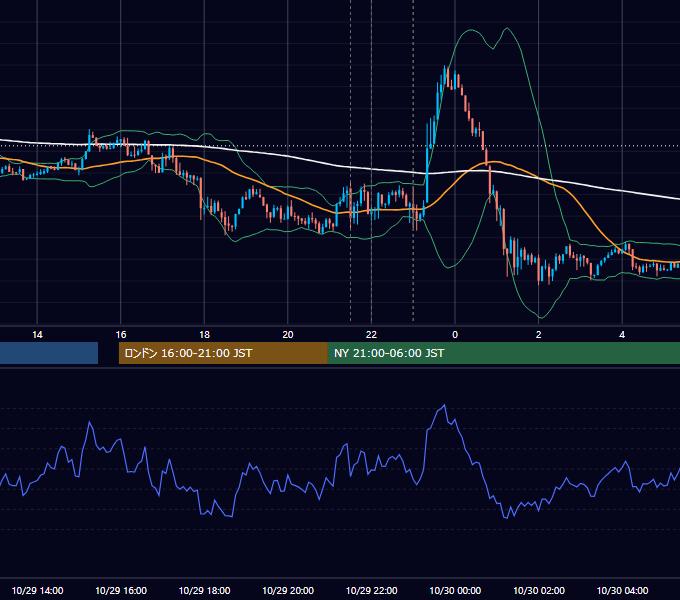Click the 16 hour label on chart axis

pyautogui.click(x=121, y=335)
